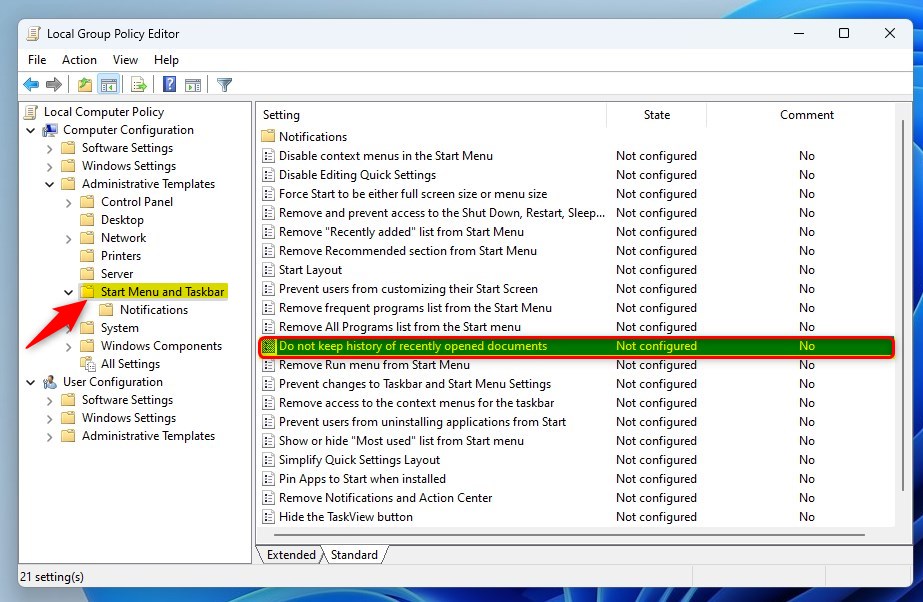Select 'Disable context menus in the Start Menu'
The width and height of the screenshot is (923, 602).
386,156
